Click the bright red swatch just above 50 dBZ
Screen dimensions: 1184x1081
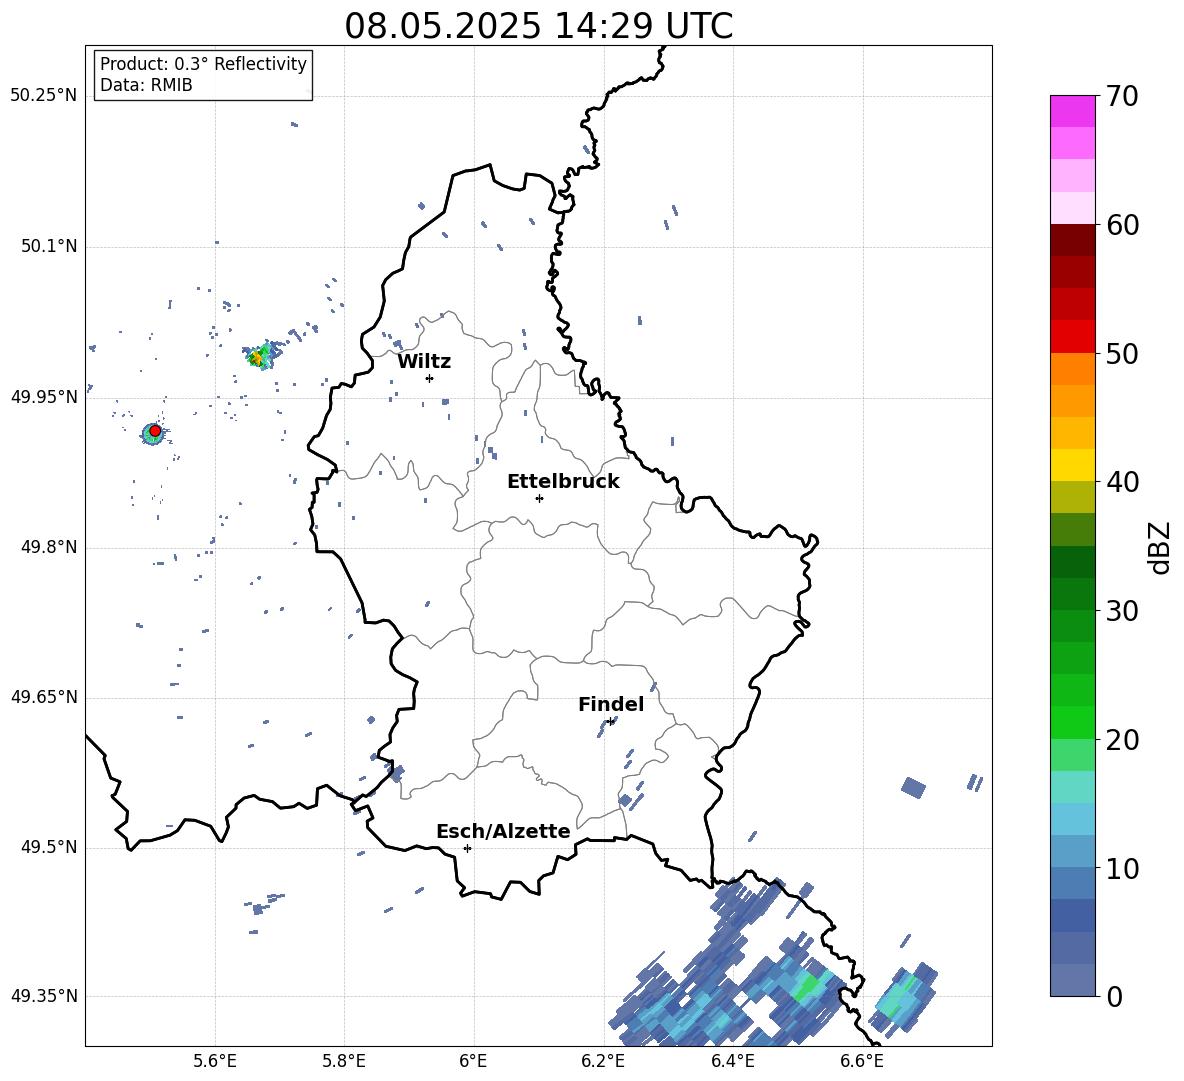click(1072, 337)
